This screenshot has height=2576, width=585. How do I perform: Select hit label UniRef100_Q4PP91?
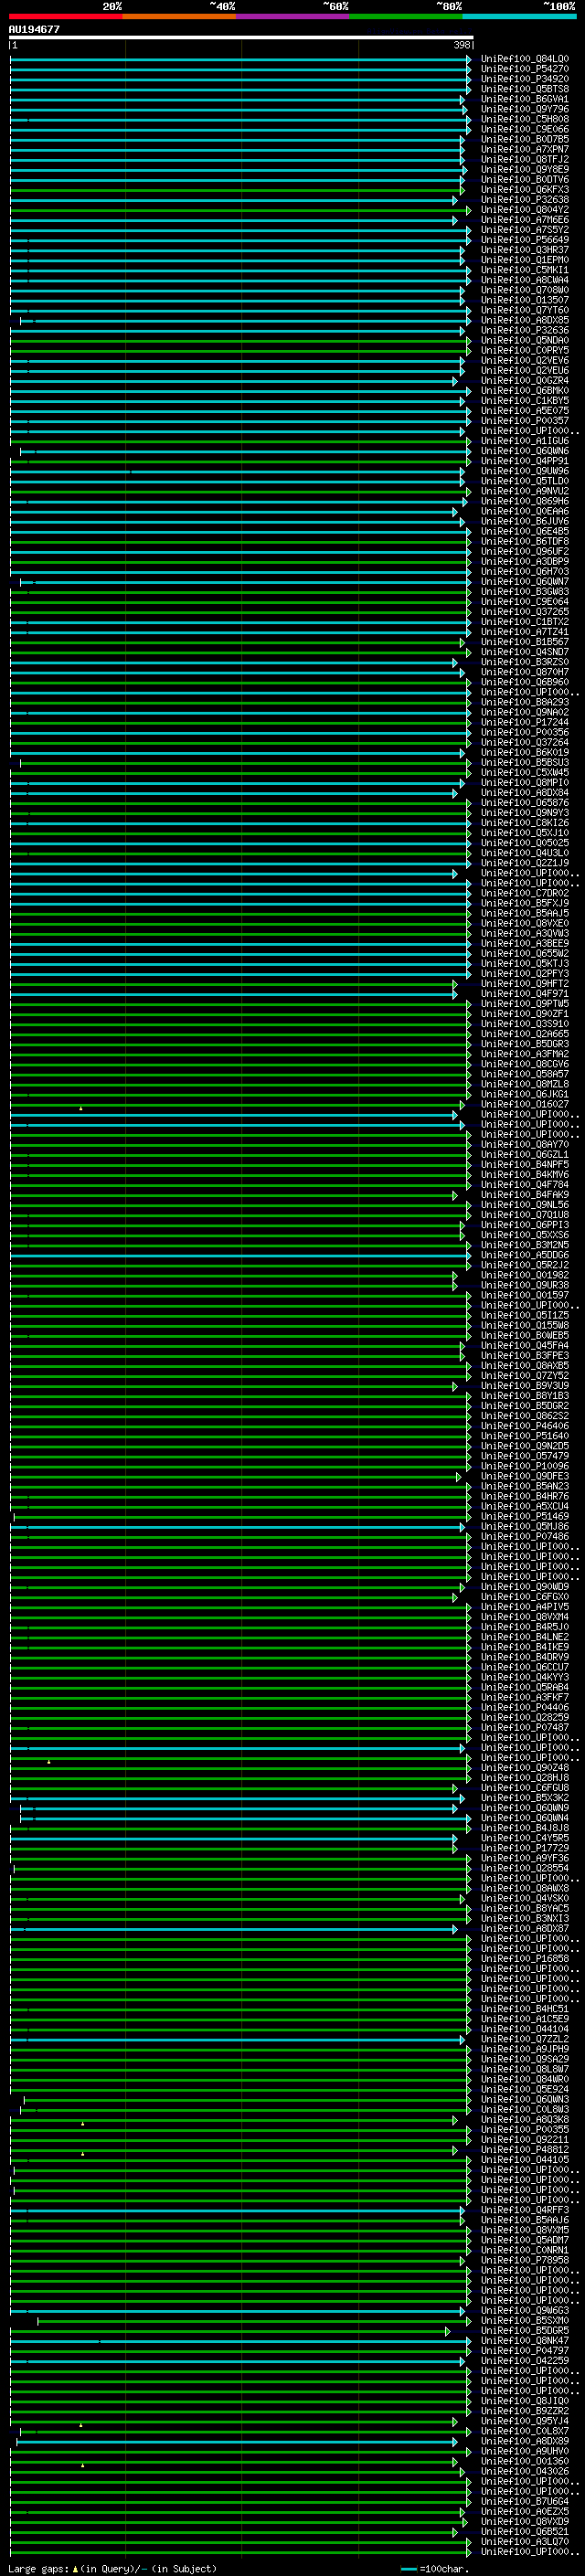click(x=525, y=461)
